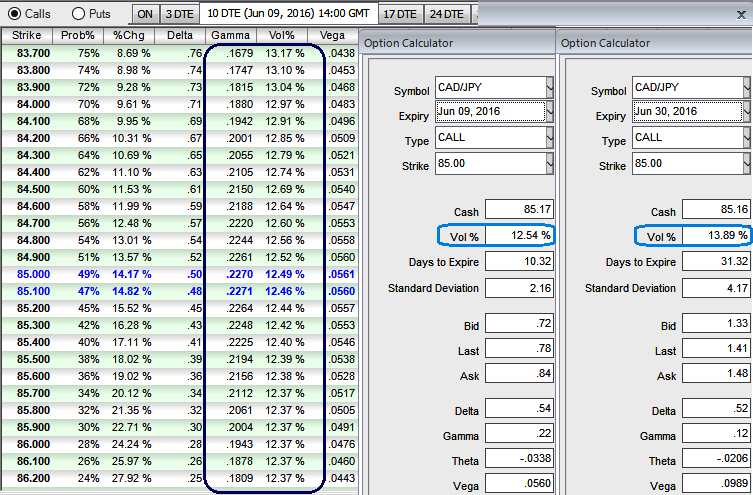Image resolution: width=753 pixels, height=495 pixels.
Task: Click the Standard Deviation field showing 4.17
Action: click(x=716, y=288)
